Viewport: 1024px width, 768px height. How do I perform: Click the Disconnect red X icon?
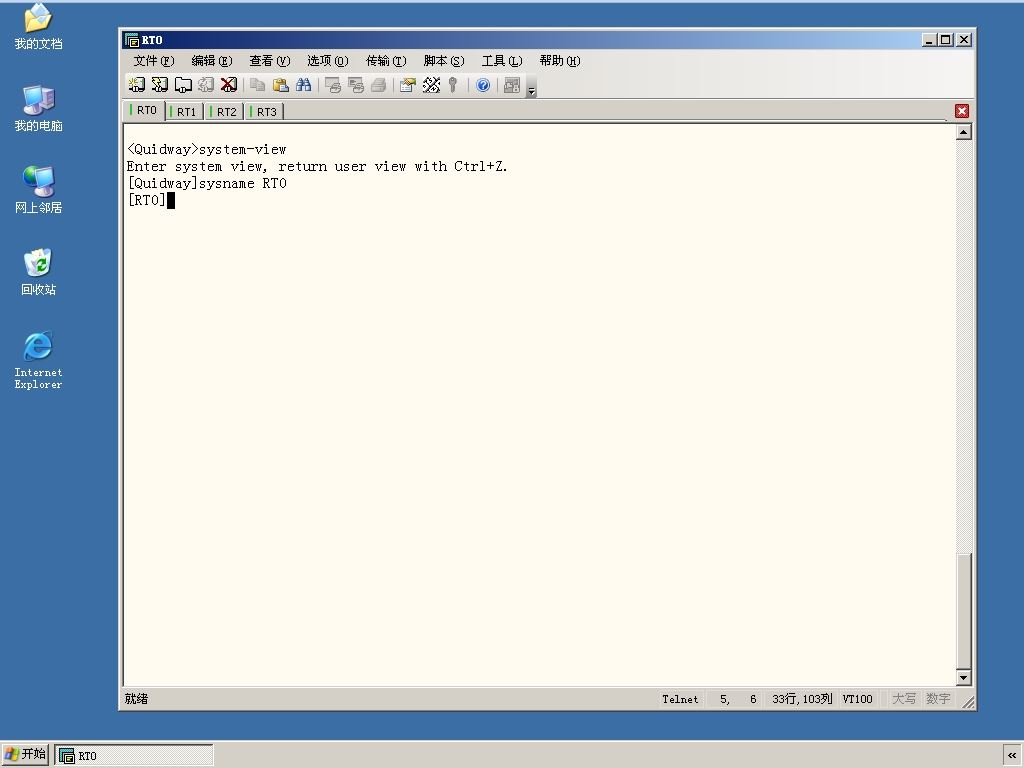[229, 85]
